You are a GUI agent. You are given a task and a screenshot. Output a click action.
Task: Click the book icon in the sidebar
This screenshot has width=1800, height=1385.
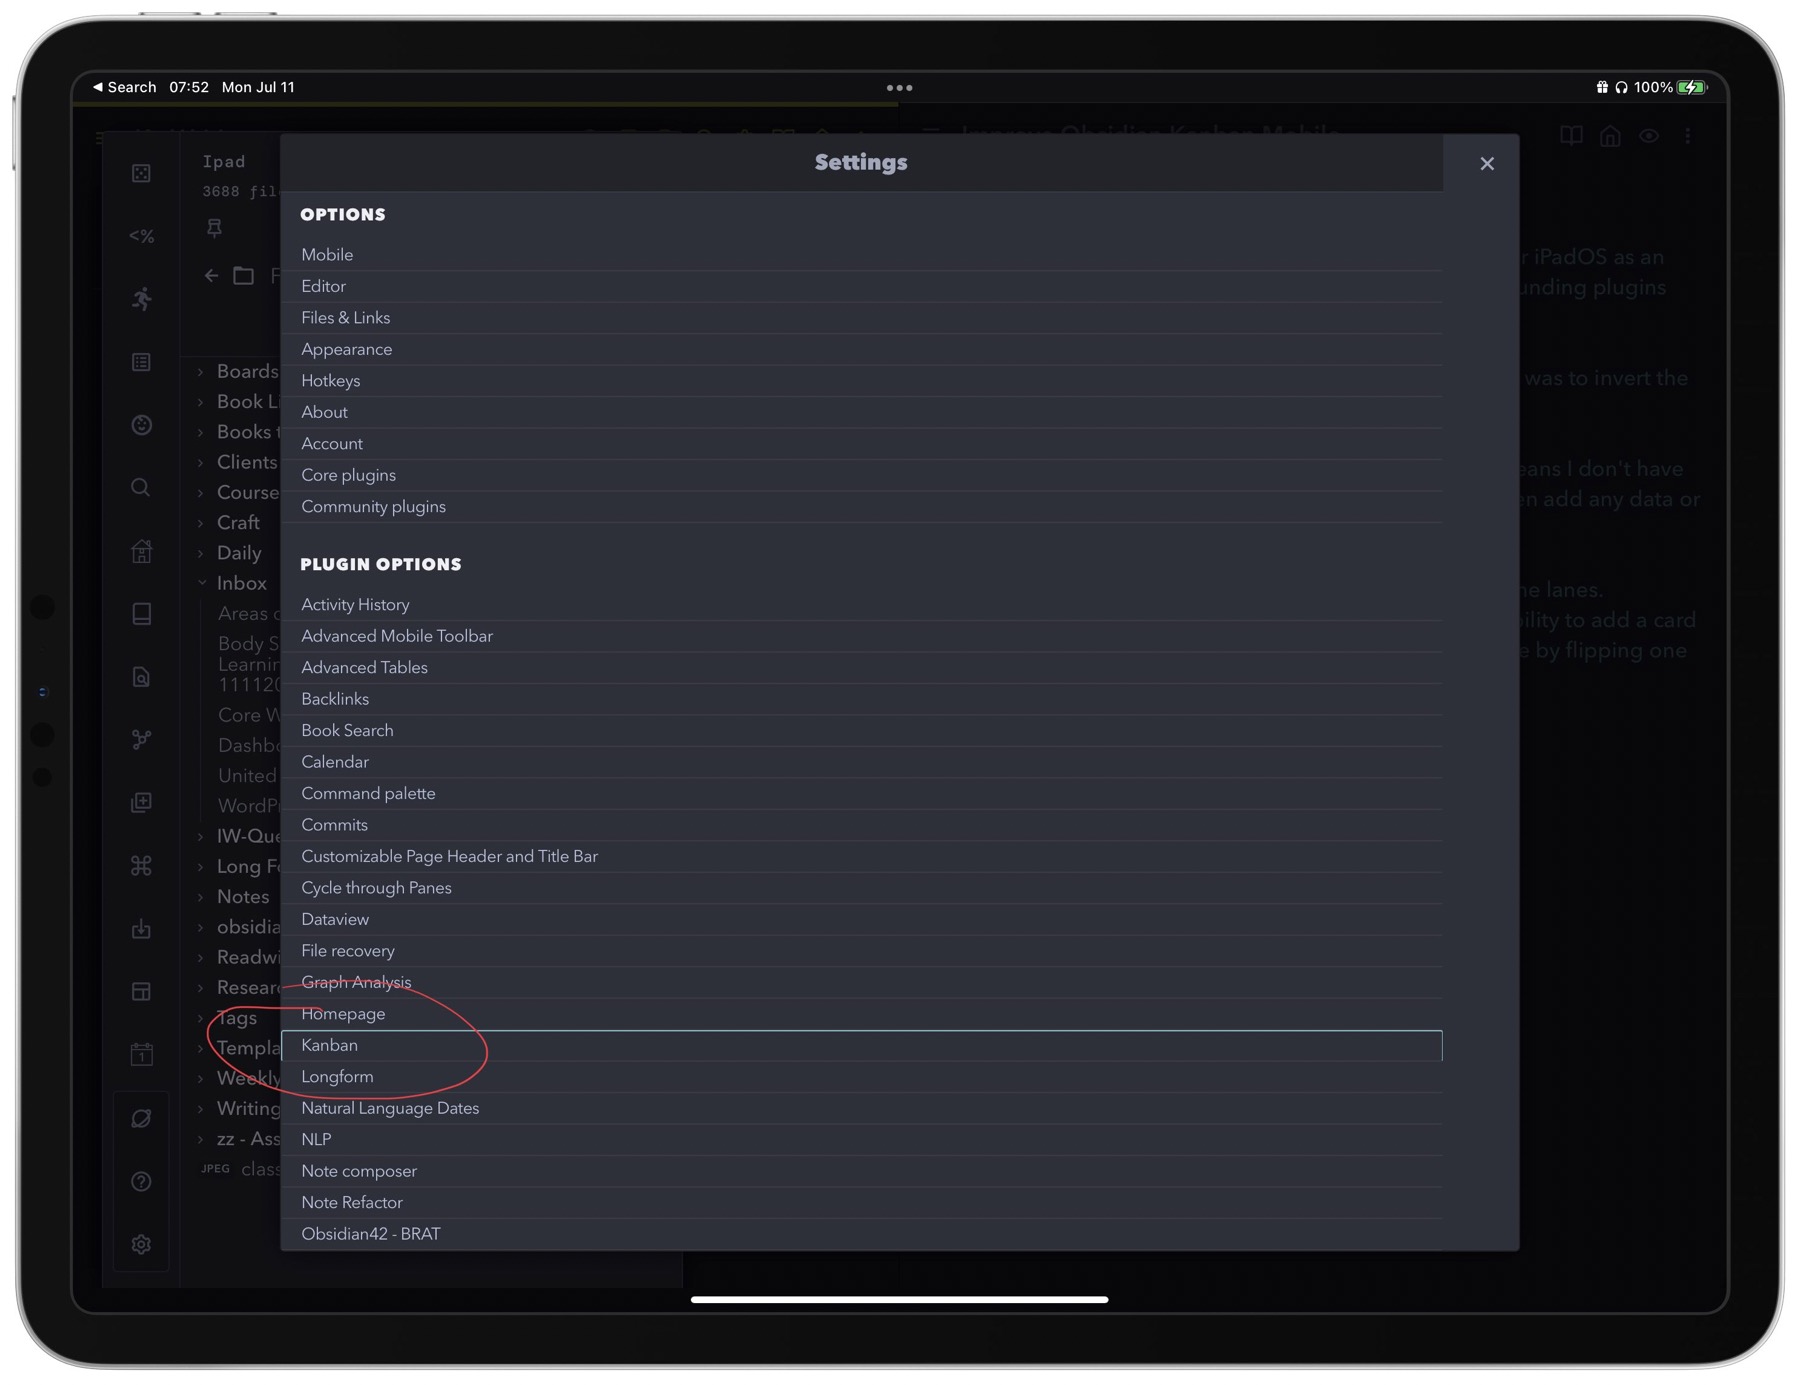[142, 614]
